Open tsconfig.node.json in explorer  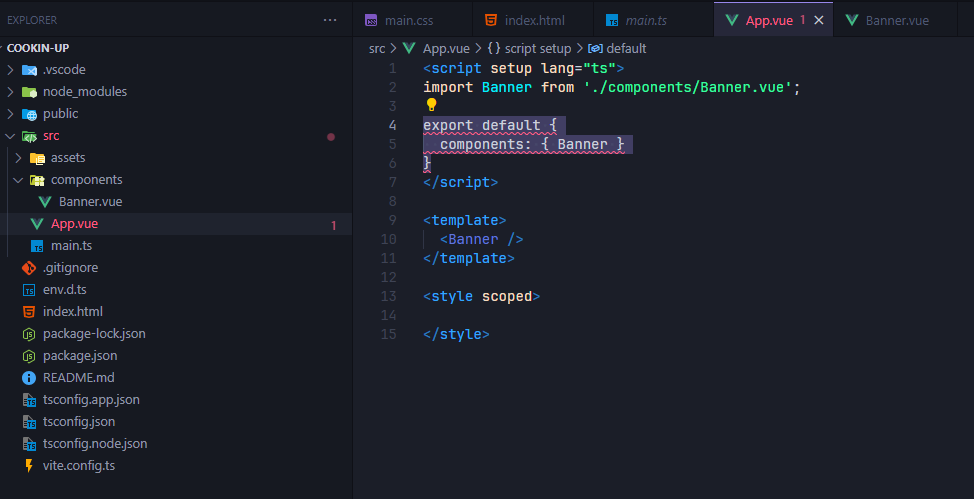point(95,444)
